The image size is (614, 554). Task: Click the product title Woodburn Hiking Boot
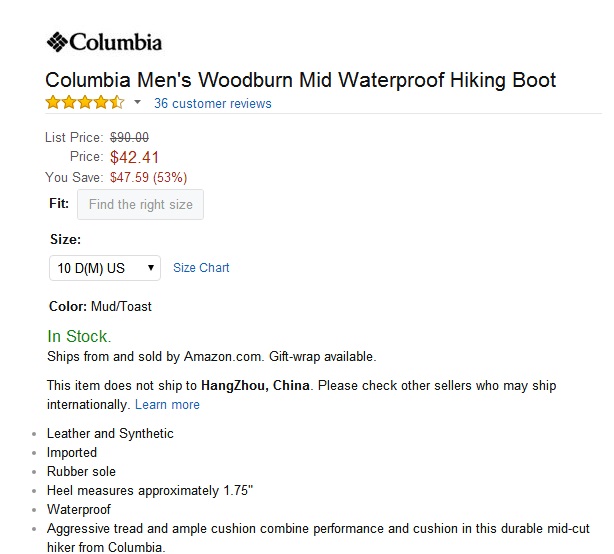point(300,80)
